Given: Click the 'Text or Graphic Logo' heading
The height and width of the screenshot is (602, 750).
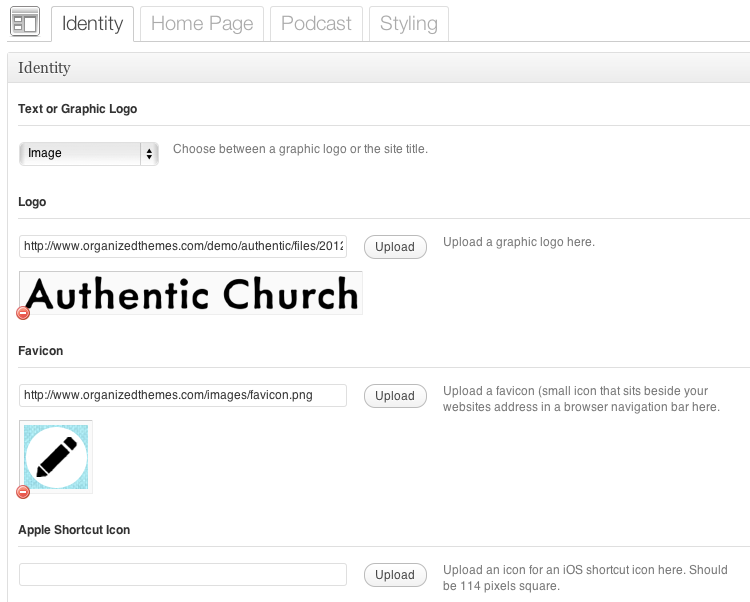Looking at the screenshot, I should [x=78, y=108].
